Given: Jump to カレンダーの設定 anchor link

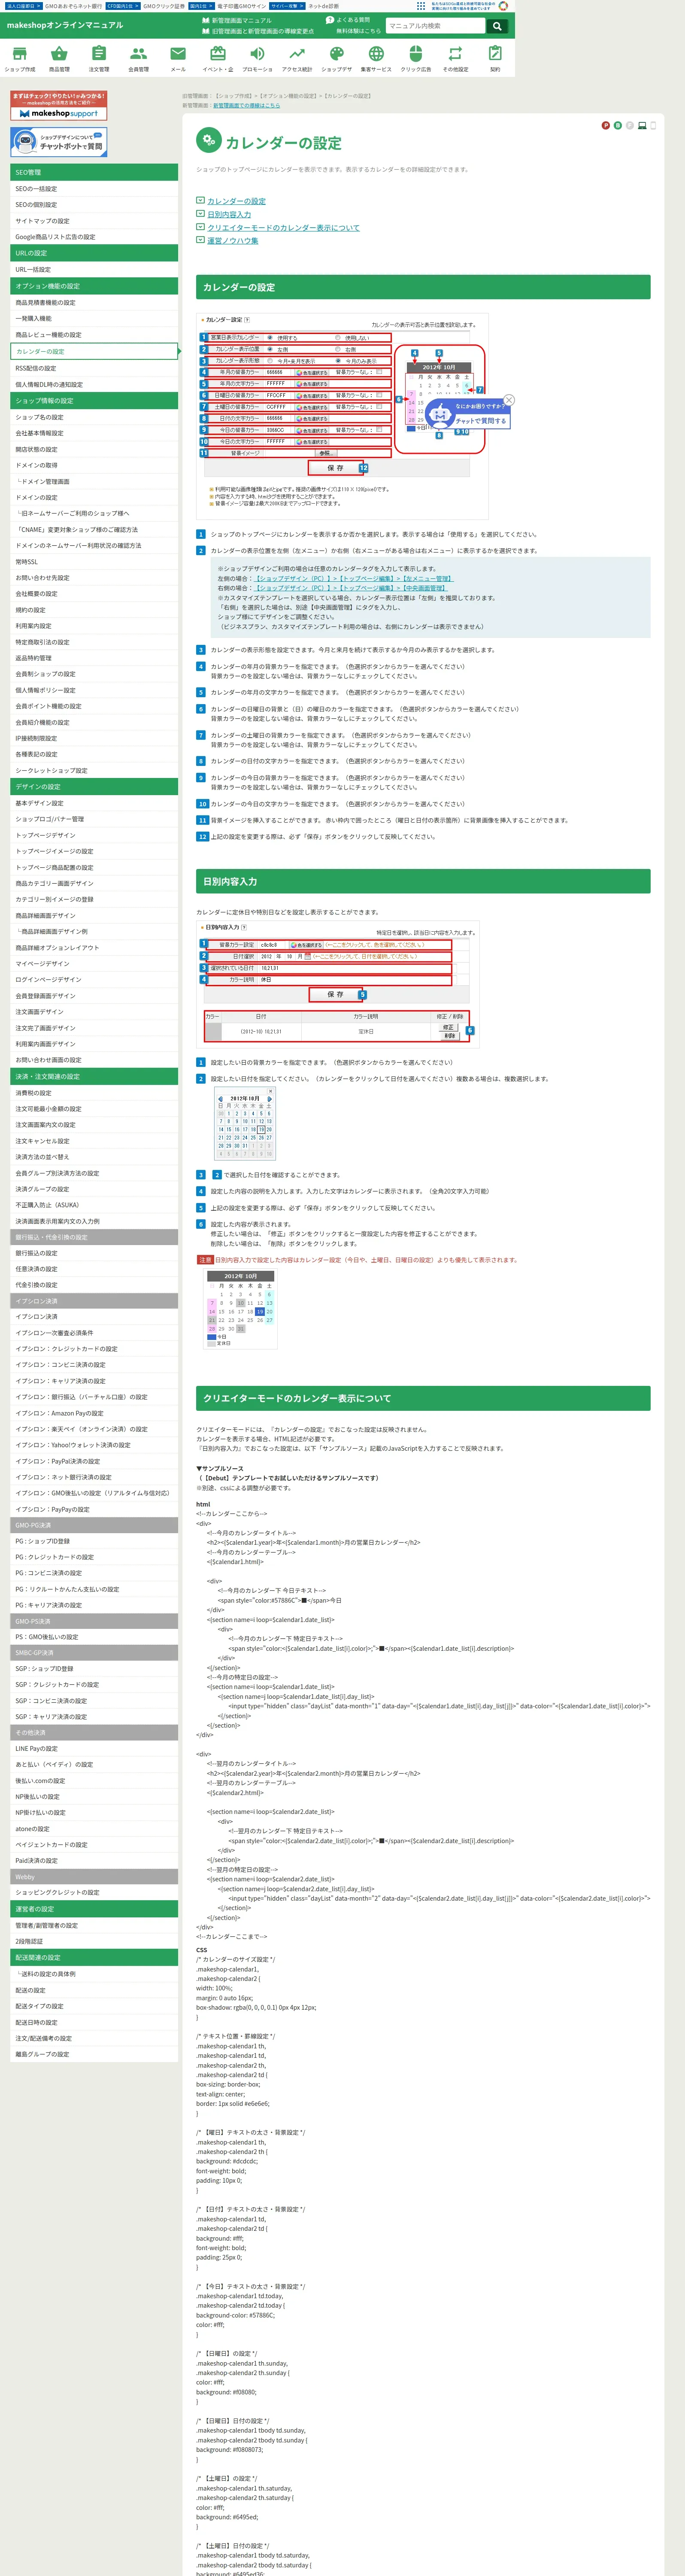Looking at the screenshot, I should [236, 201].
